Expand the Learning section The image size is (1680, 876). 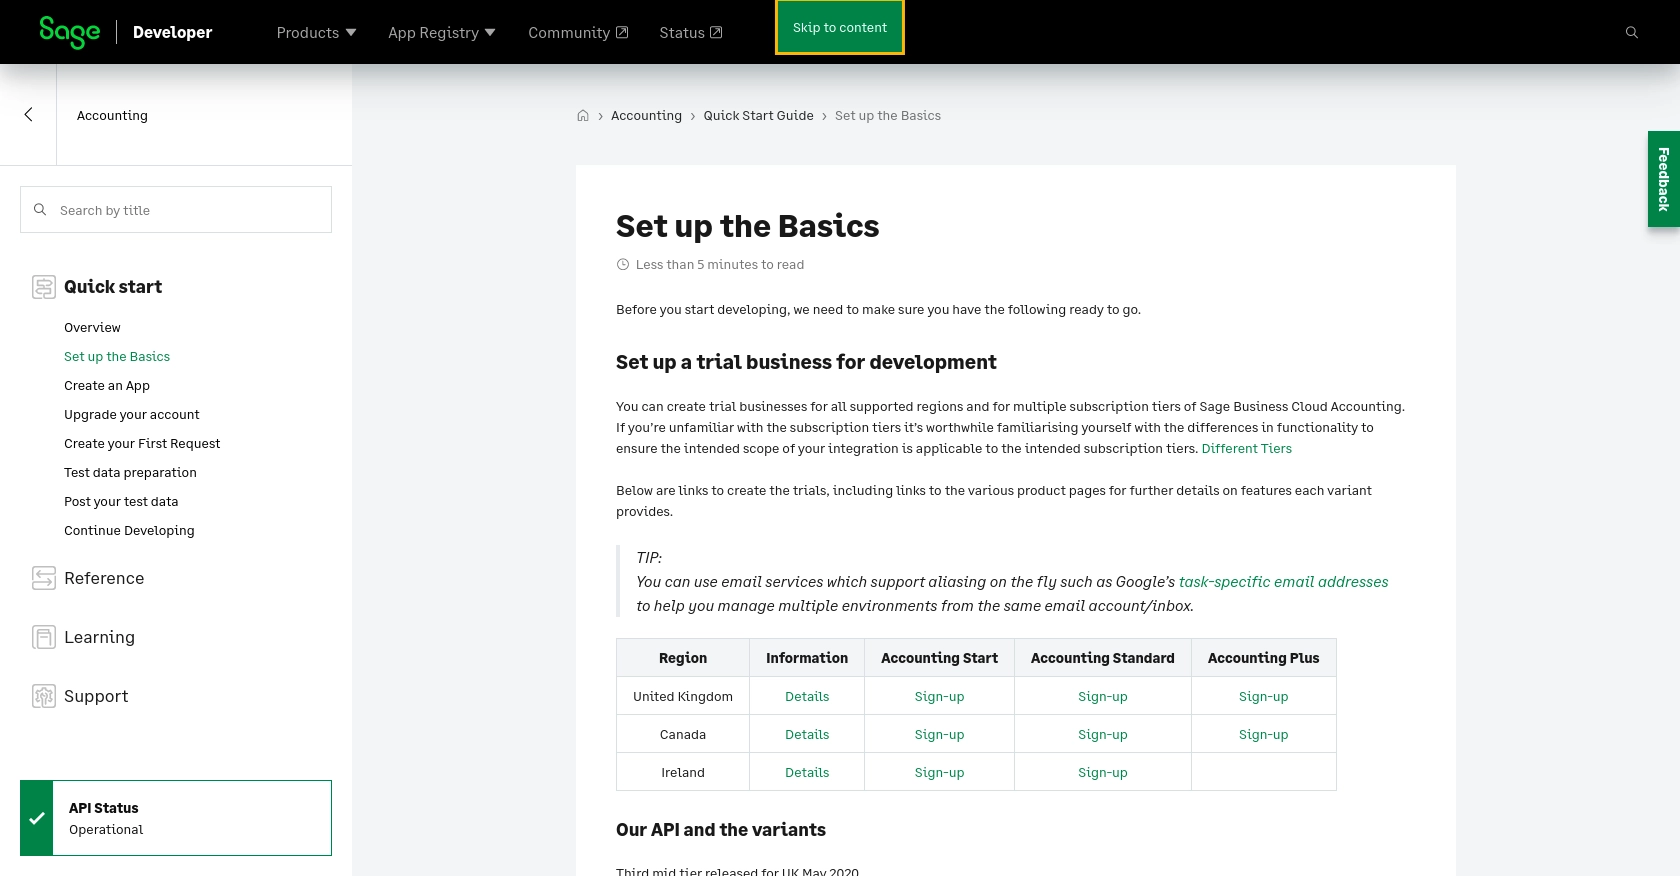pos(99,637)
